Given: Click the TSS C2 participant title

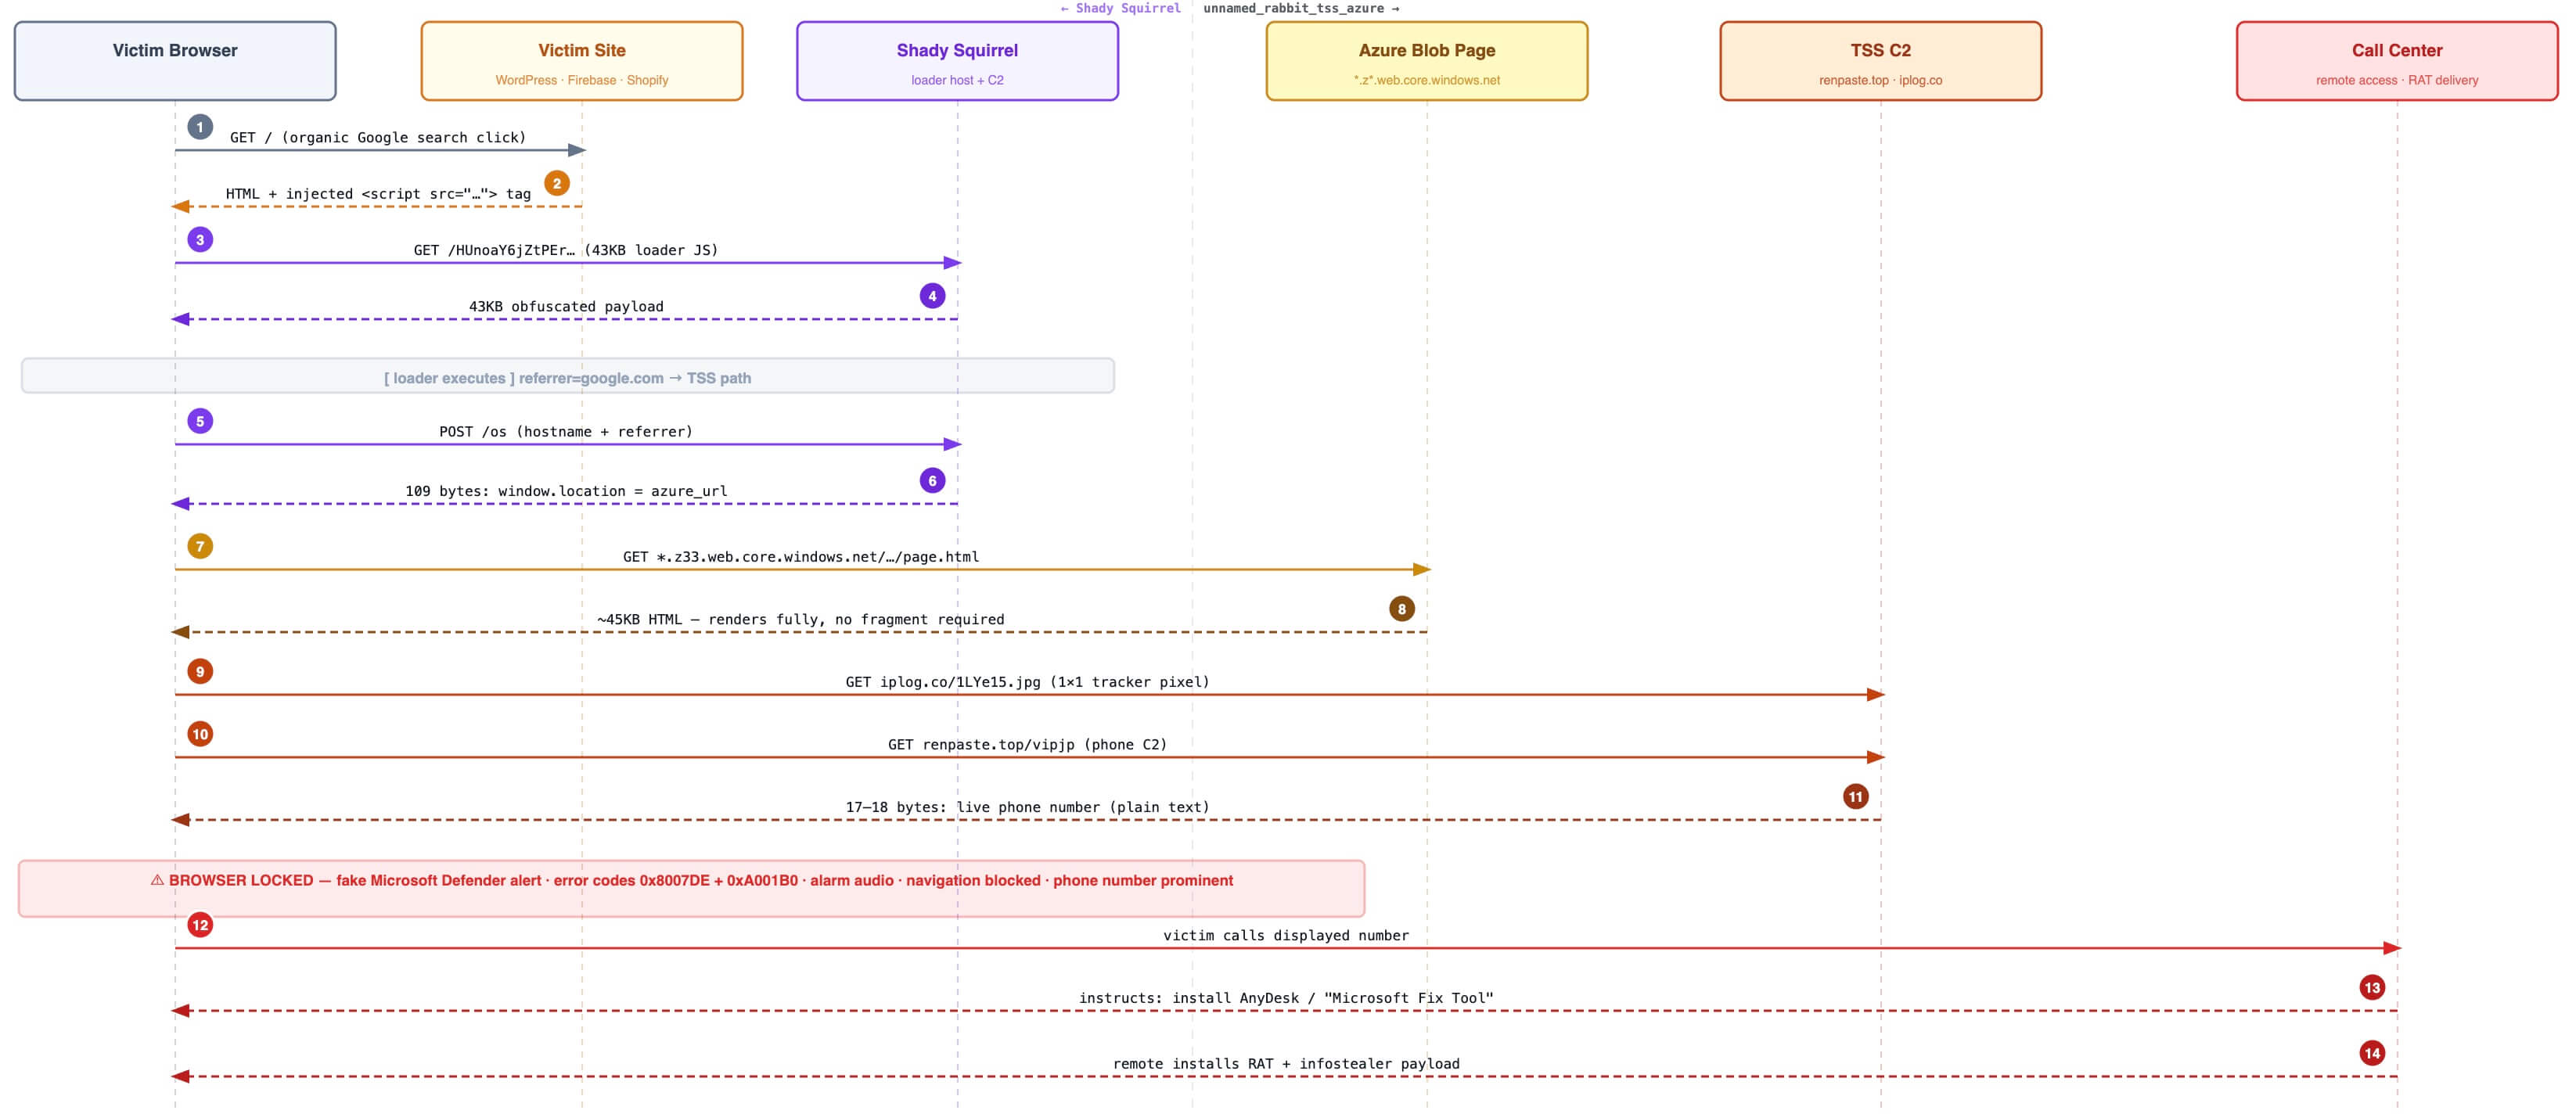Looking at the screenshot, I should [x=1880, y=50].
